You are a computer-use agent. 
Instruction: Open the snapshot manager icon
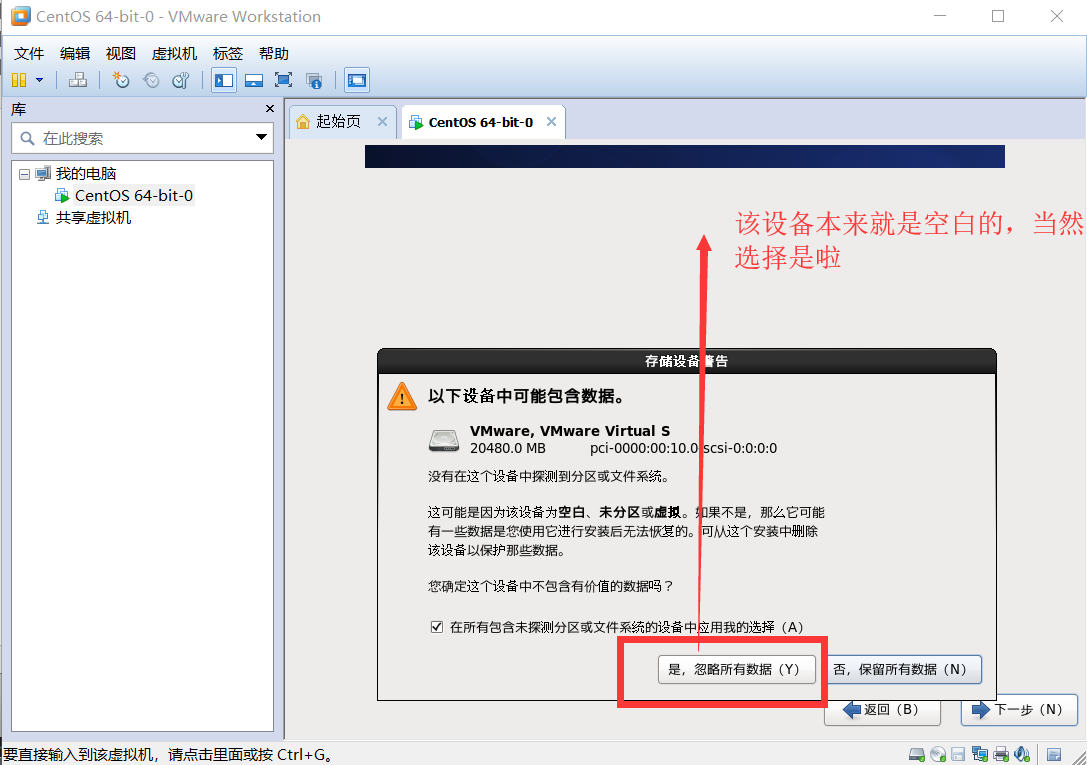pos(180,80)
